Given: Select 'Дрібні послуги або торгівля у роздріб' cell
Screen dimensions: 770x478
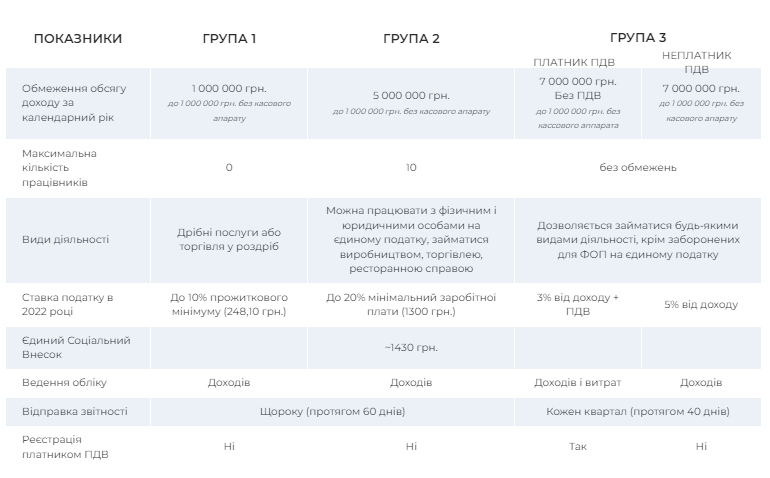Looking at the screenshot, I should coord(229,240).
